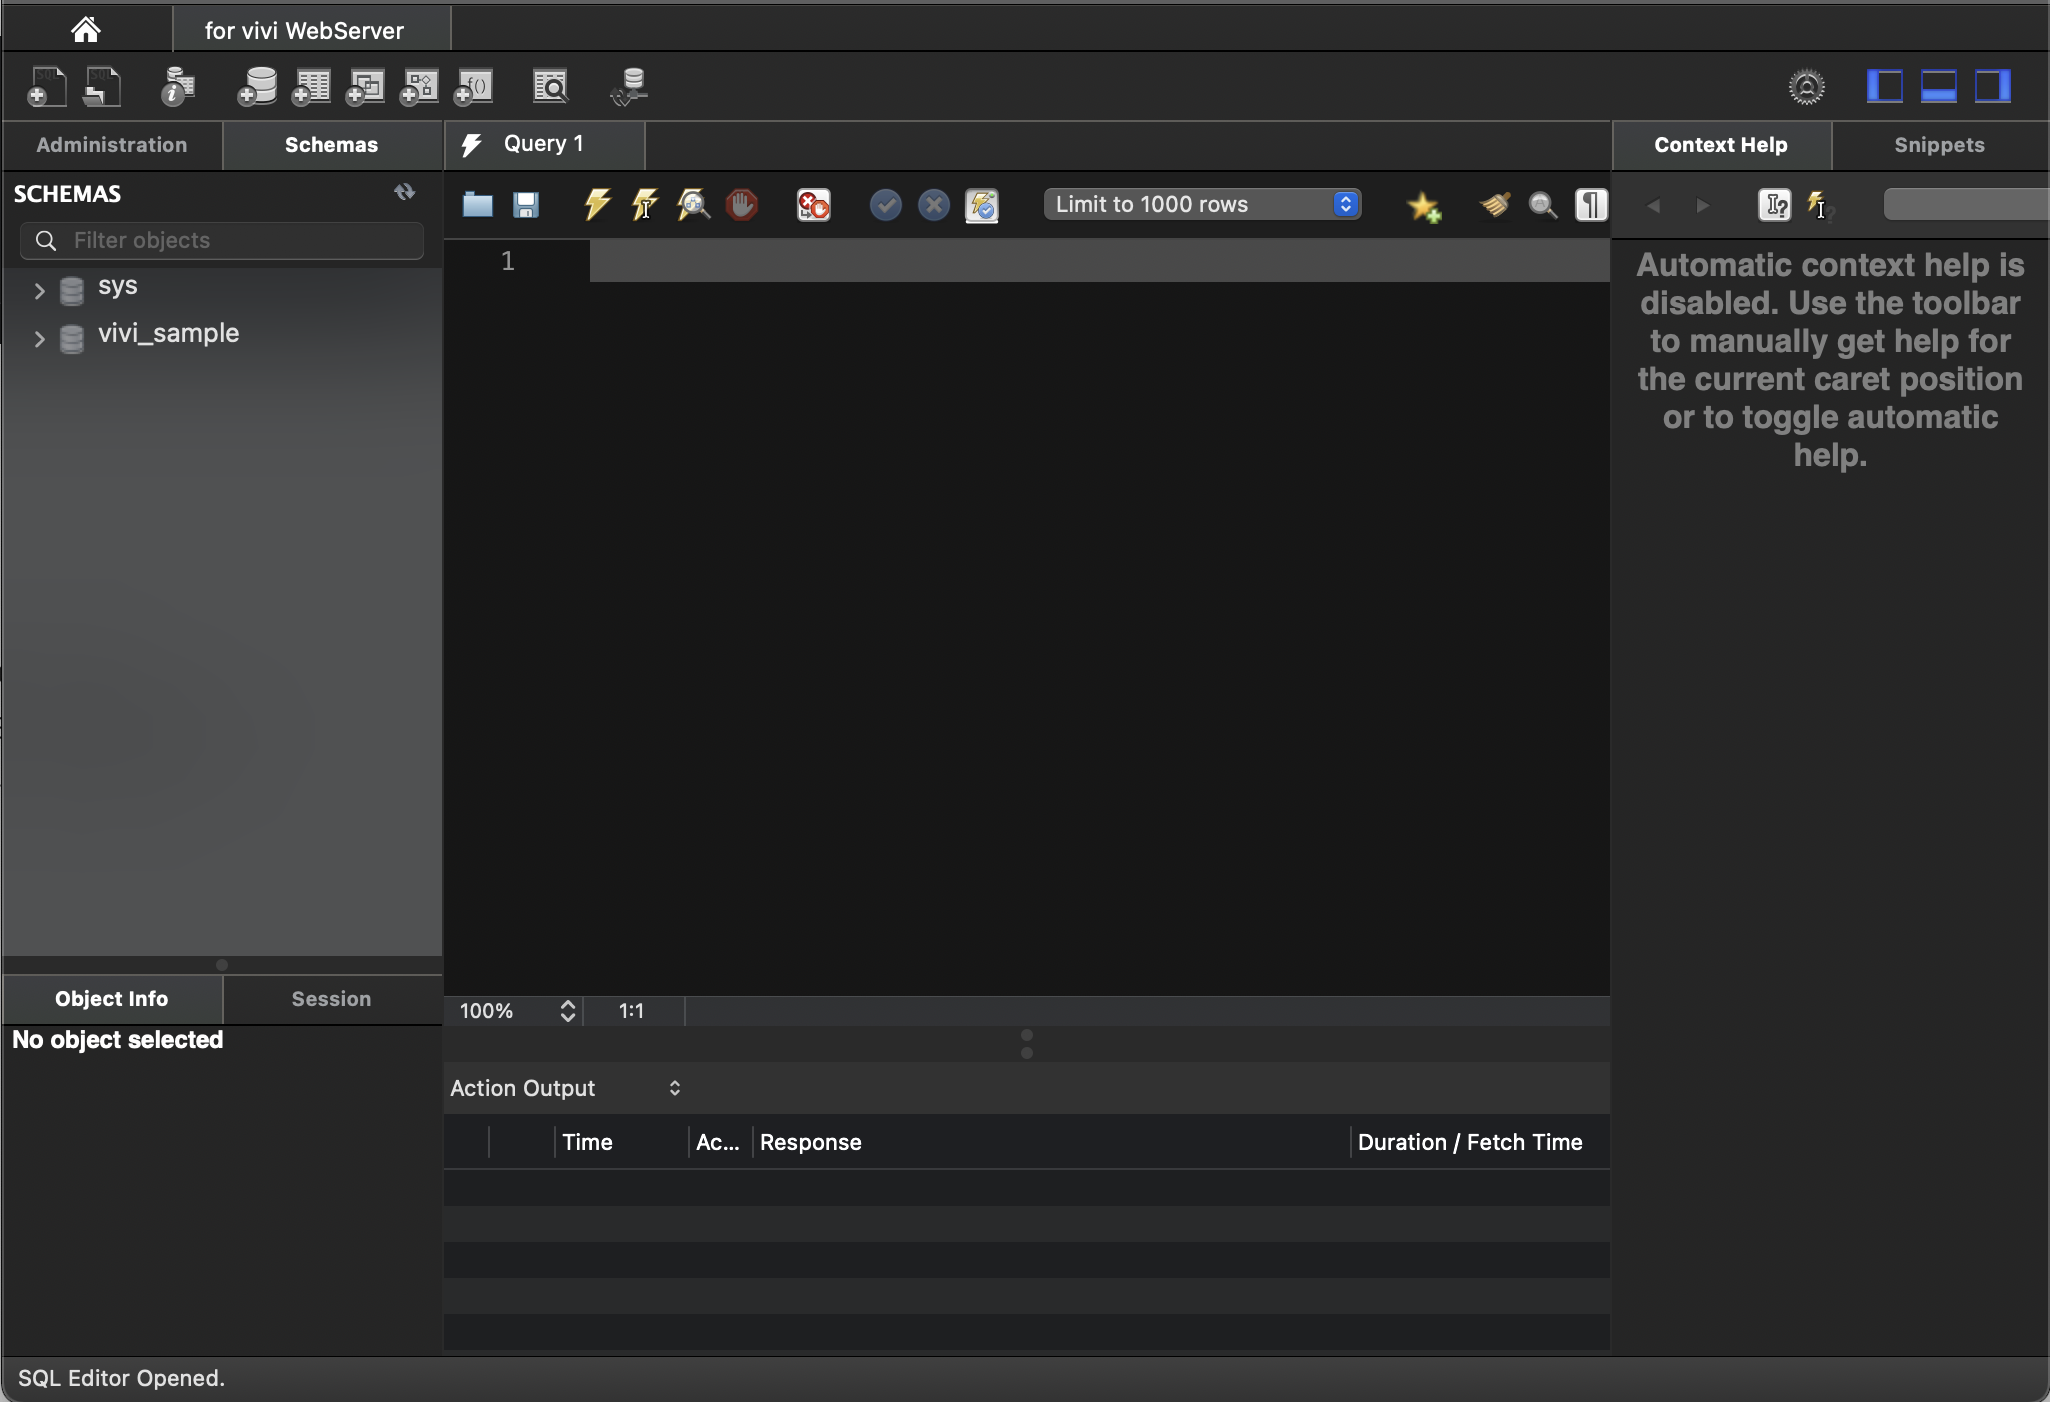
Task: Switch to the Administration tab
Action: coord(112,145)
